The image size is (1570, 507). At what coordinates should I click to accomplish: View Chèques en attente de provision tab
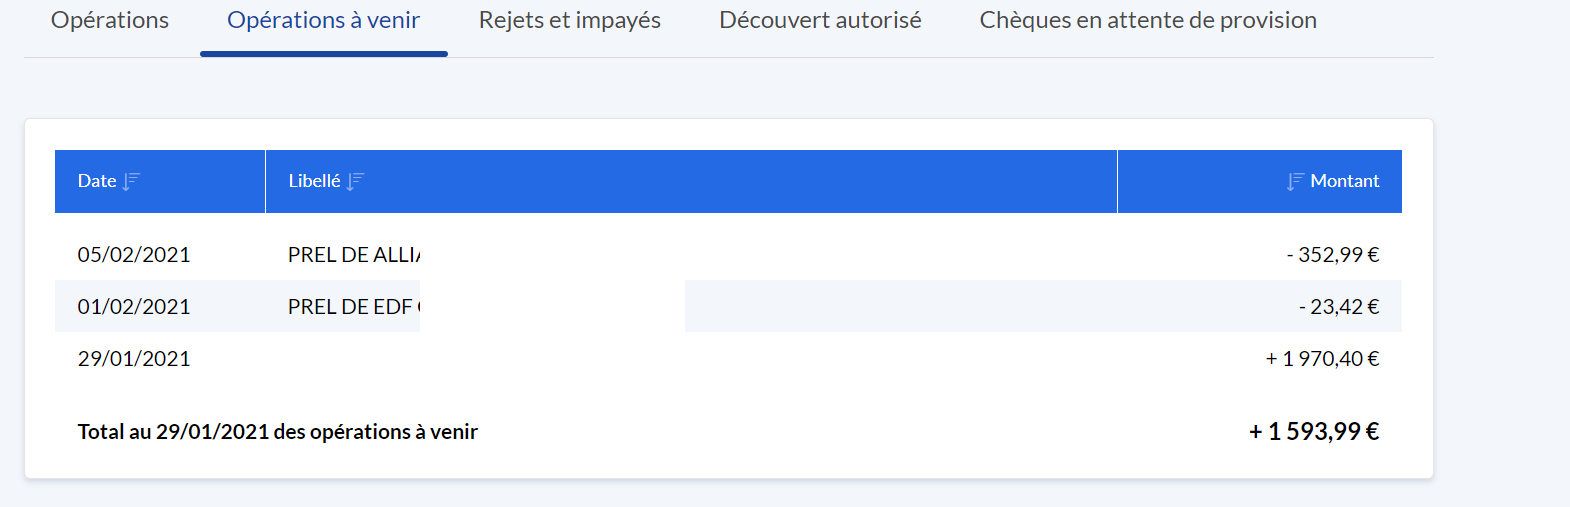(1148, 20)
